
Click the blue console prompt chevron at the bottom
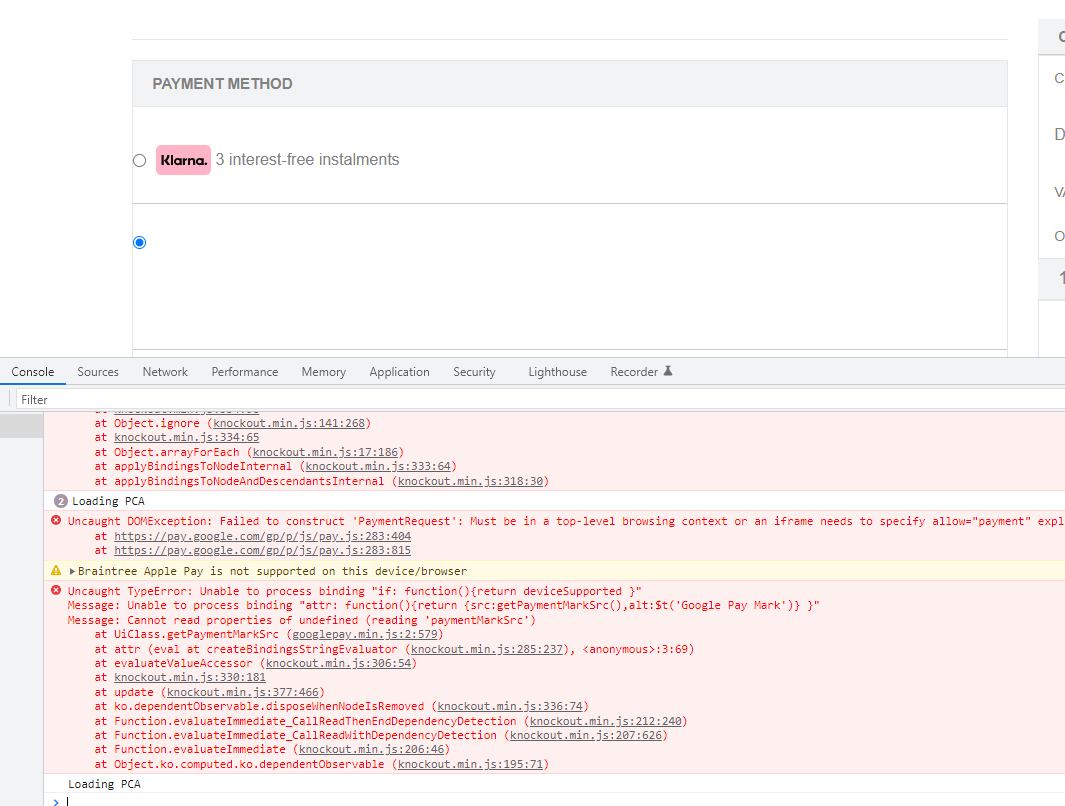58,800
